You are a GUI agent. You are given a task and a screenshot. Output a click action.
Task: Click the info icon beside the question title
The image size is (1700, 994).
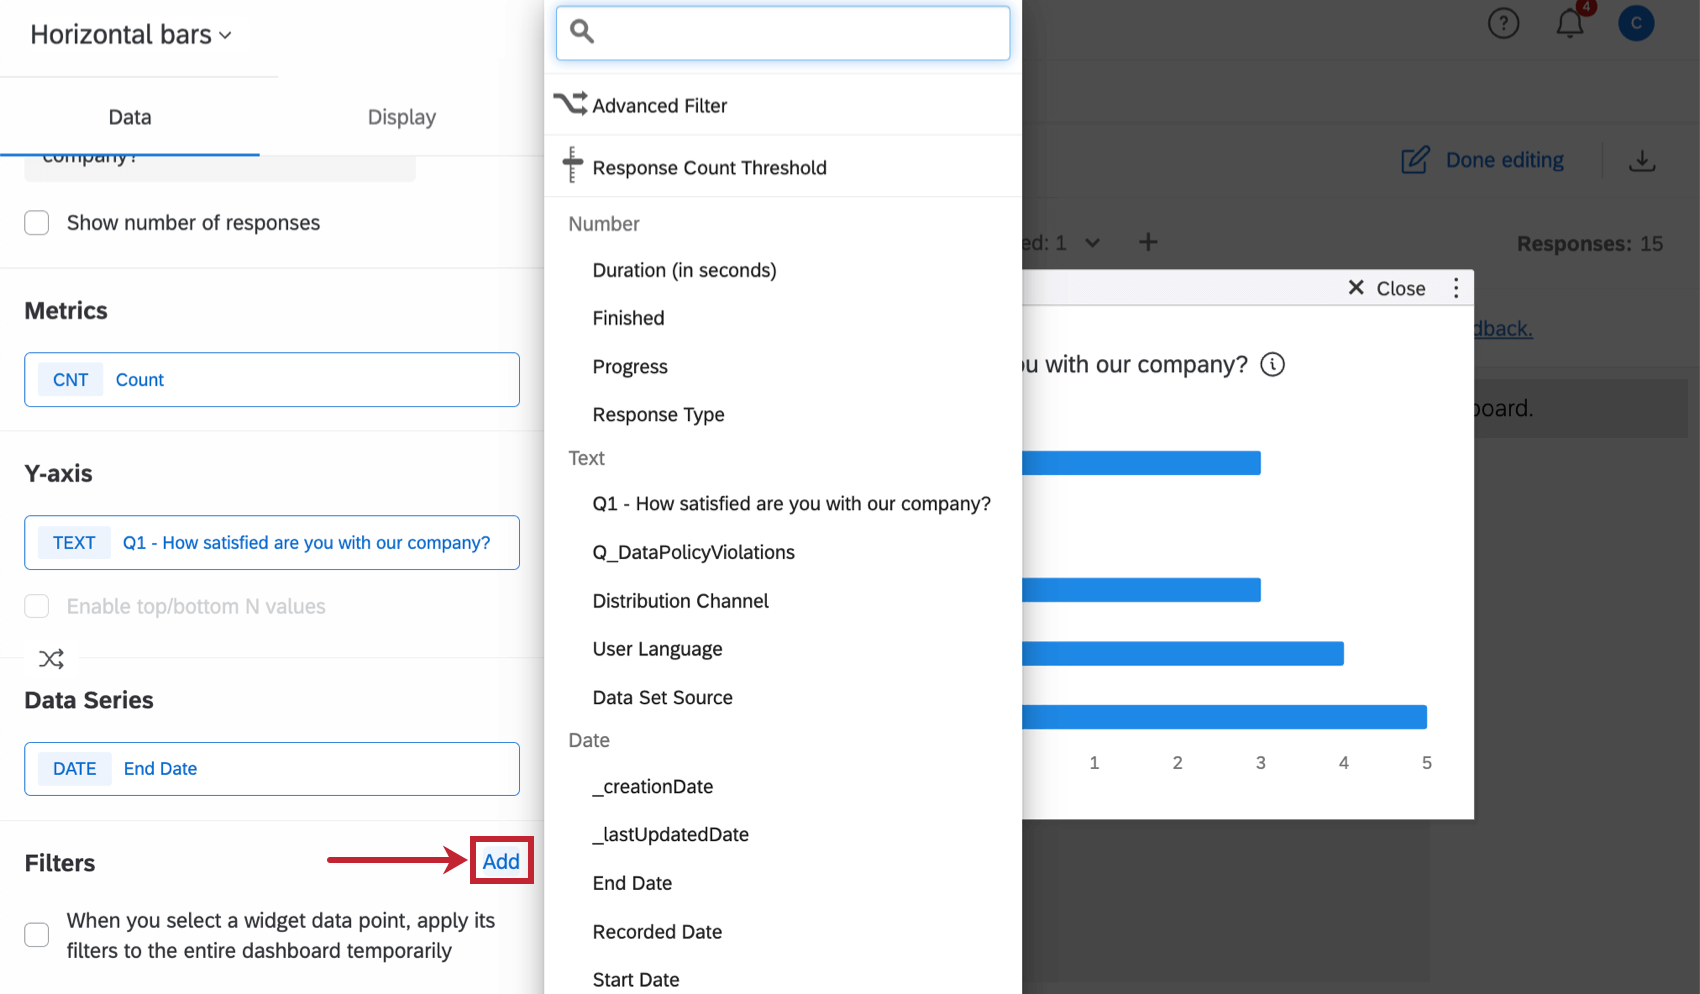tap(1272, 364)
